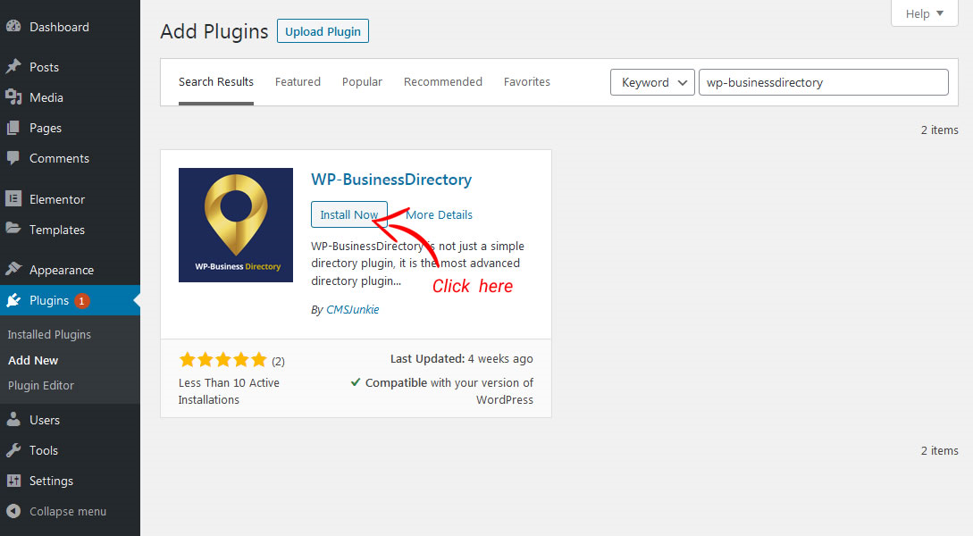The width and height of the screenshot is (973, 536).
Task: Click the top '2 items' count text
Action: [x=939, y=130]
